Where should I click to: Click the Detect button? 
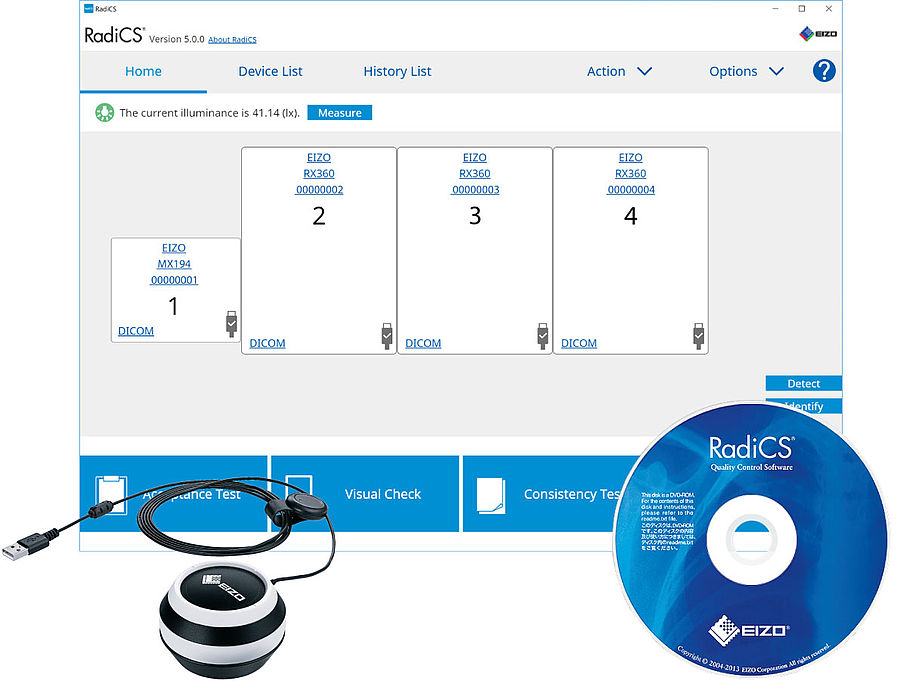click(x=803, y=383)
